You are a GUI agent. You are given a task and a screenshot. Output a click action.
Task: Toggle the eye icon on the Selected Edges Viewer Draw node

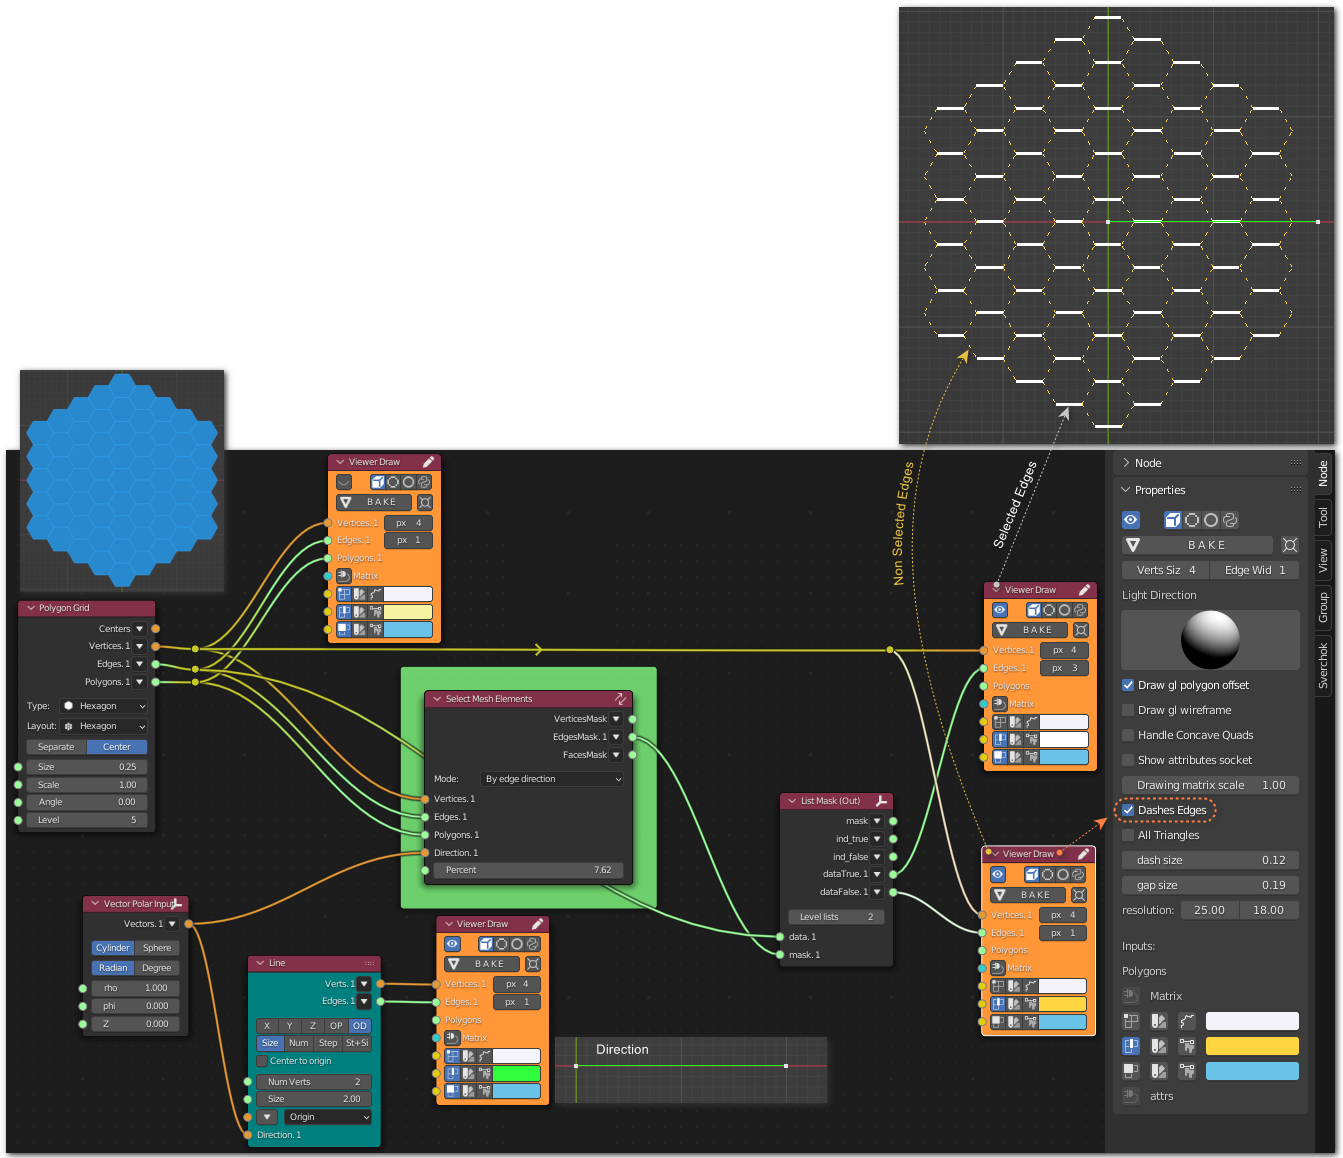tap(999, 610)
